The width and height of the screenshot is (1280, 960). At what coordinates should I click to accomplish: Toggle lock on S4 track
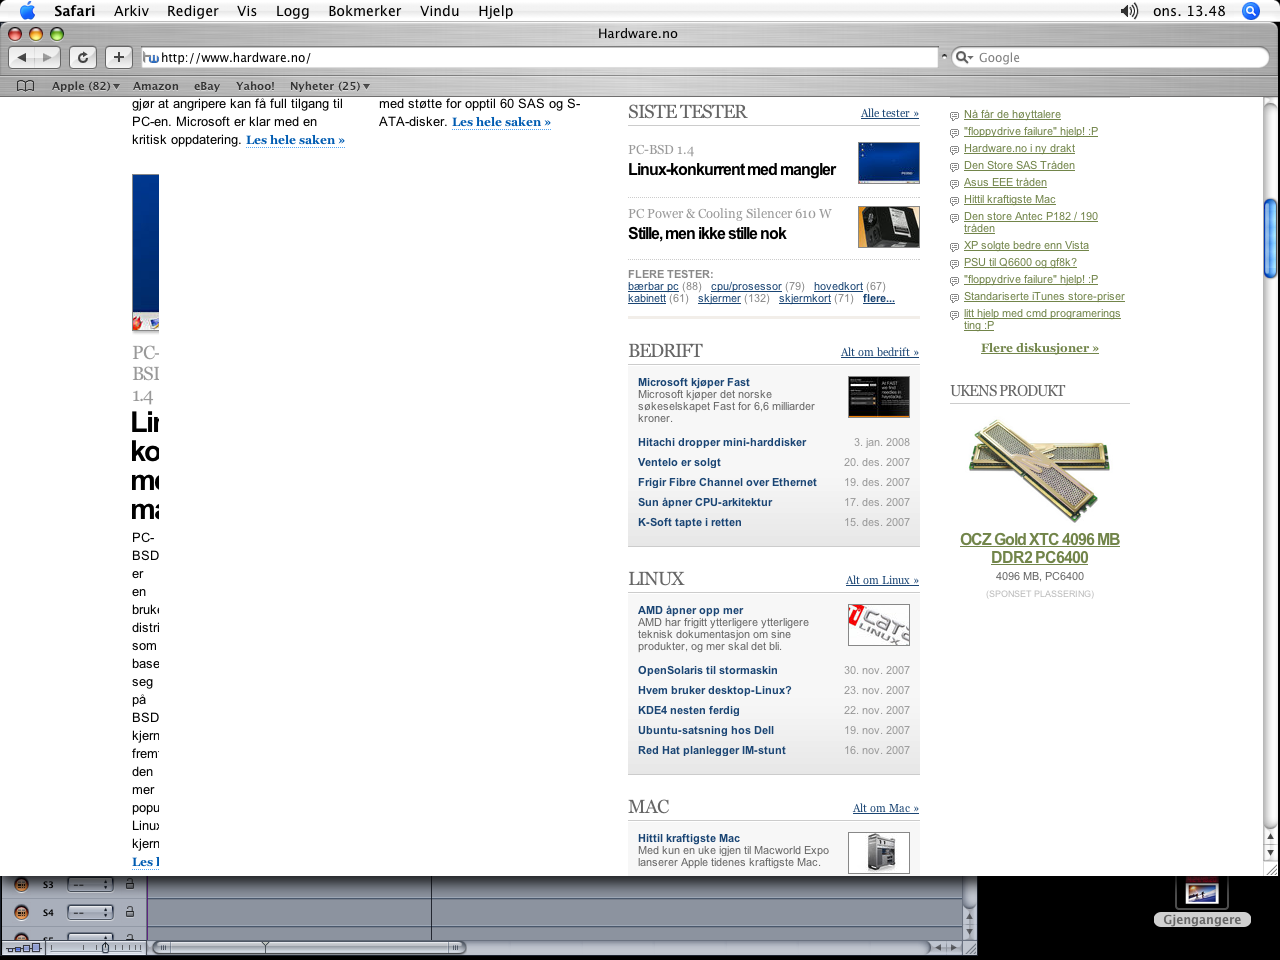tap(129, 912)
